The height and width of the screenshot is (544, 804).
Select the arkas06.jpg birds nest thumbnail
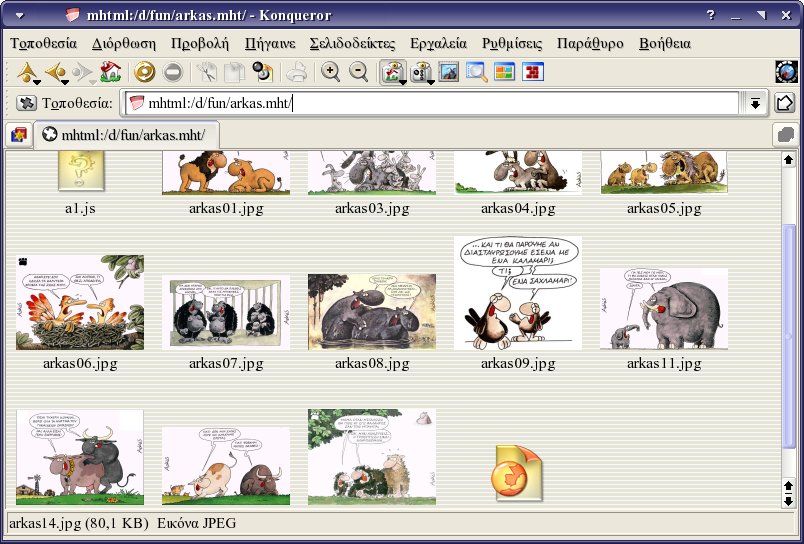click(x=80, y=303)
